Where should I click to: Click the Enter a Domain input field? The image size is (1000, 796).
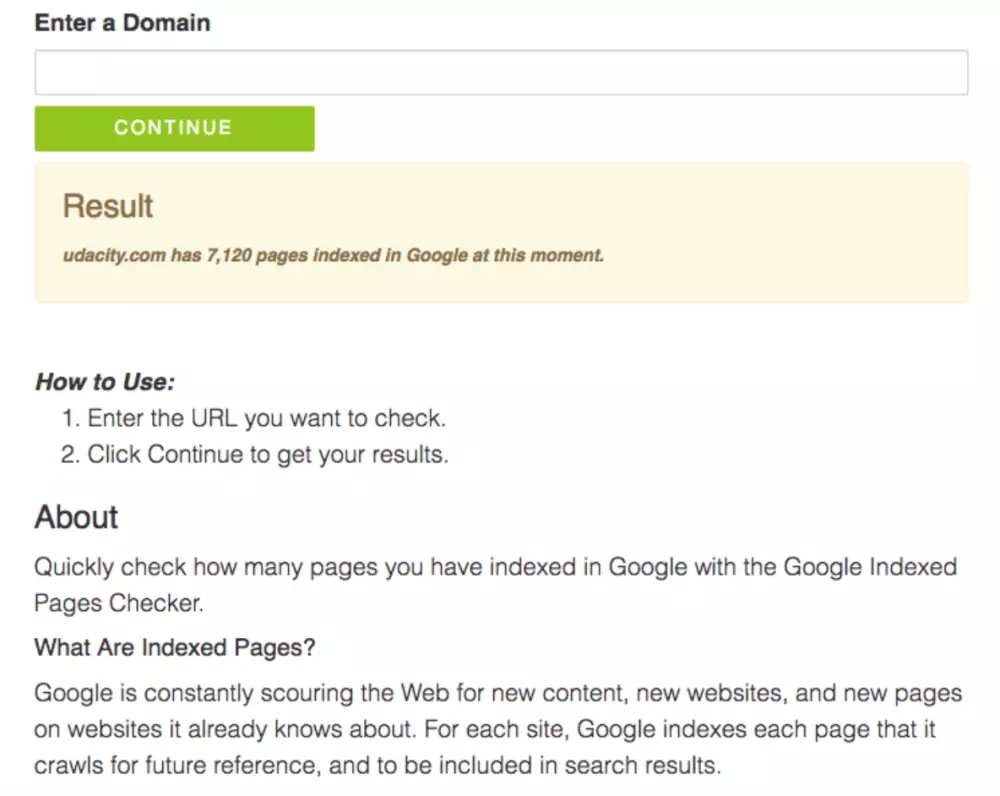coord(500,73)
